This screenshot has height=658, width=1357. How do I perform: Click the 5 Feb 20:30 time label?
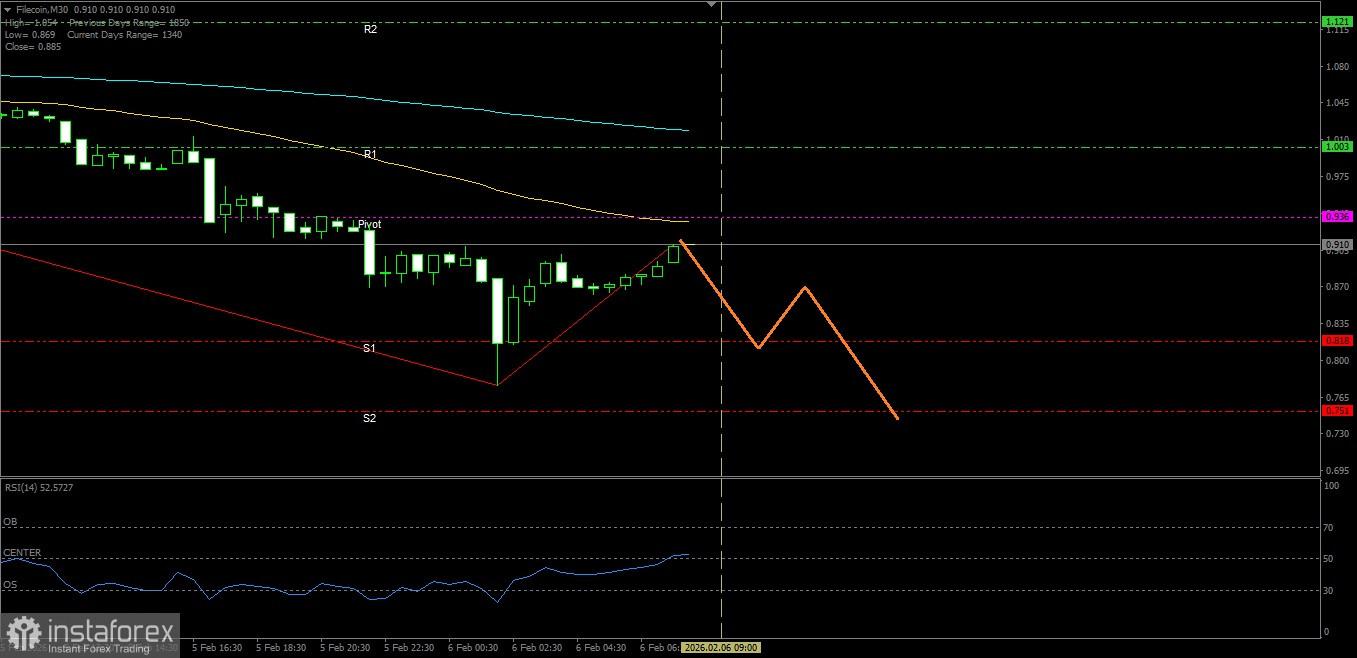coord(346,648)
